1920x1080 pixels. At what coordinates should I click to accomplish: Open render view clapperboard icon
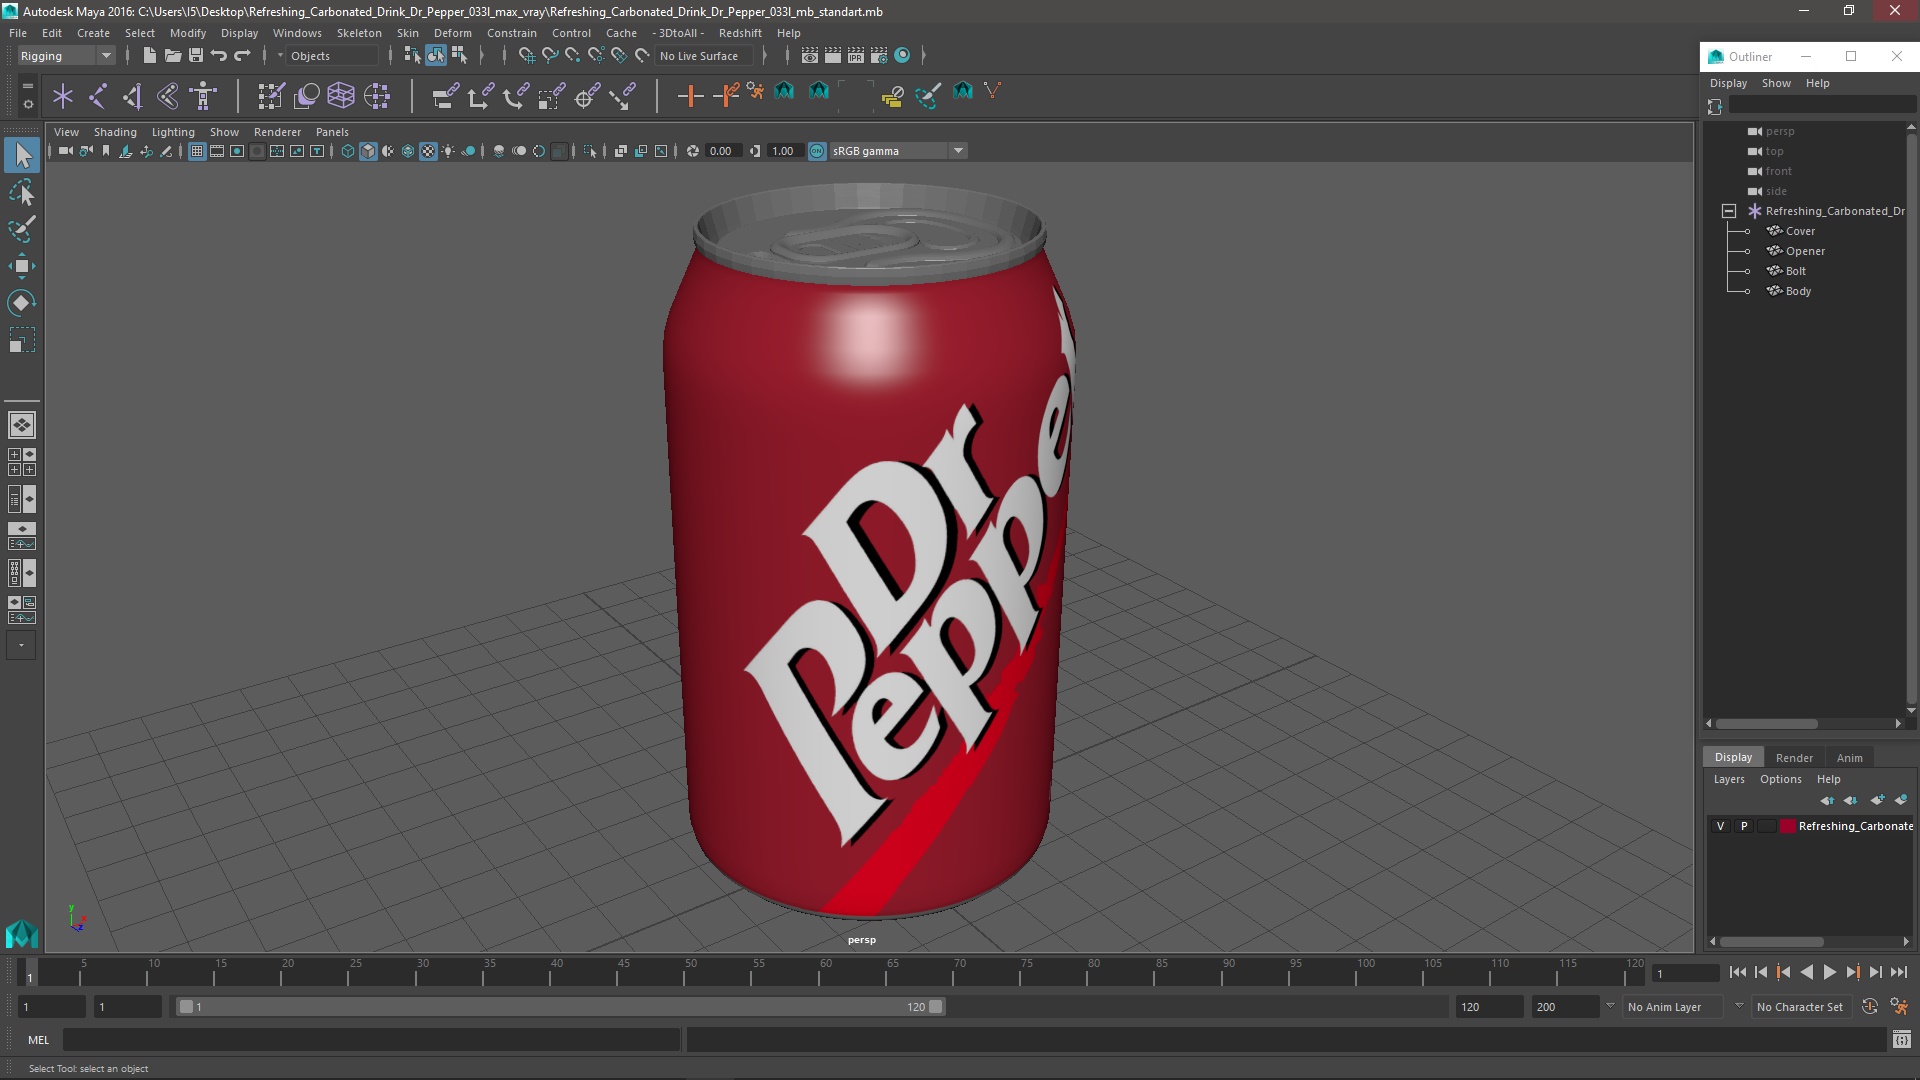[809, 55]
